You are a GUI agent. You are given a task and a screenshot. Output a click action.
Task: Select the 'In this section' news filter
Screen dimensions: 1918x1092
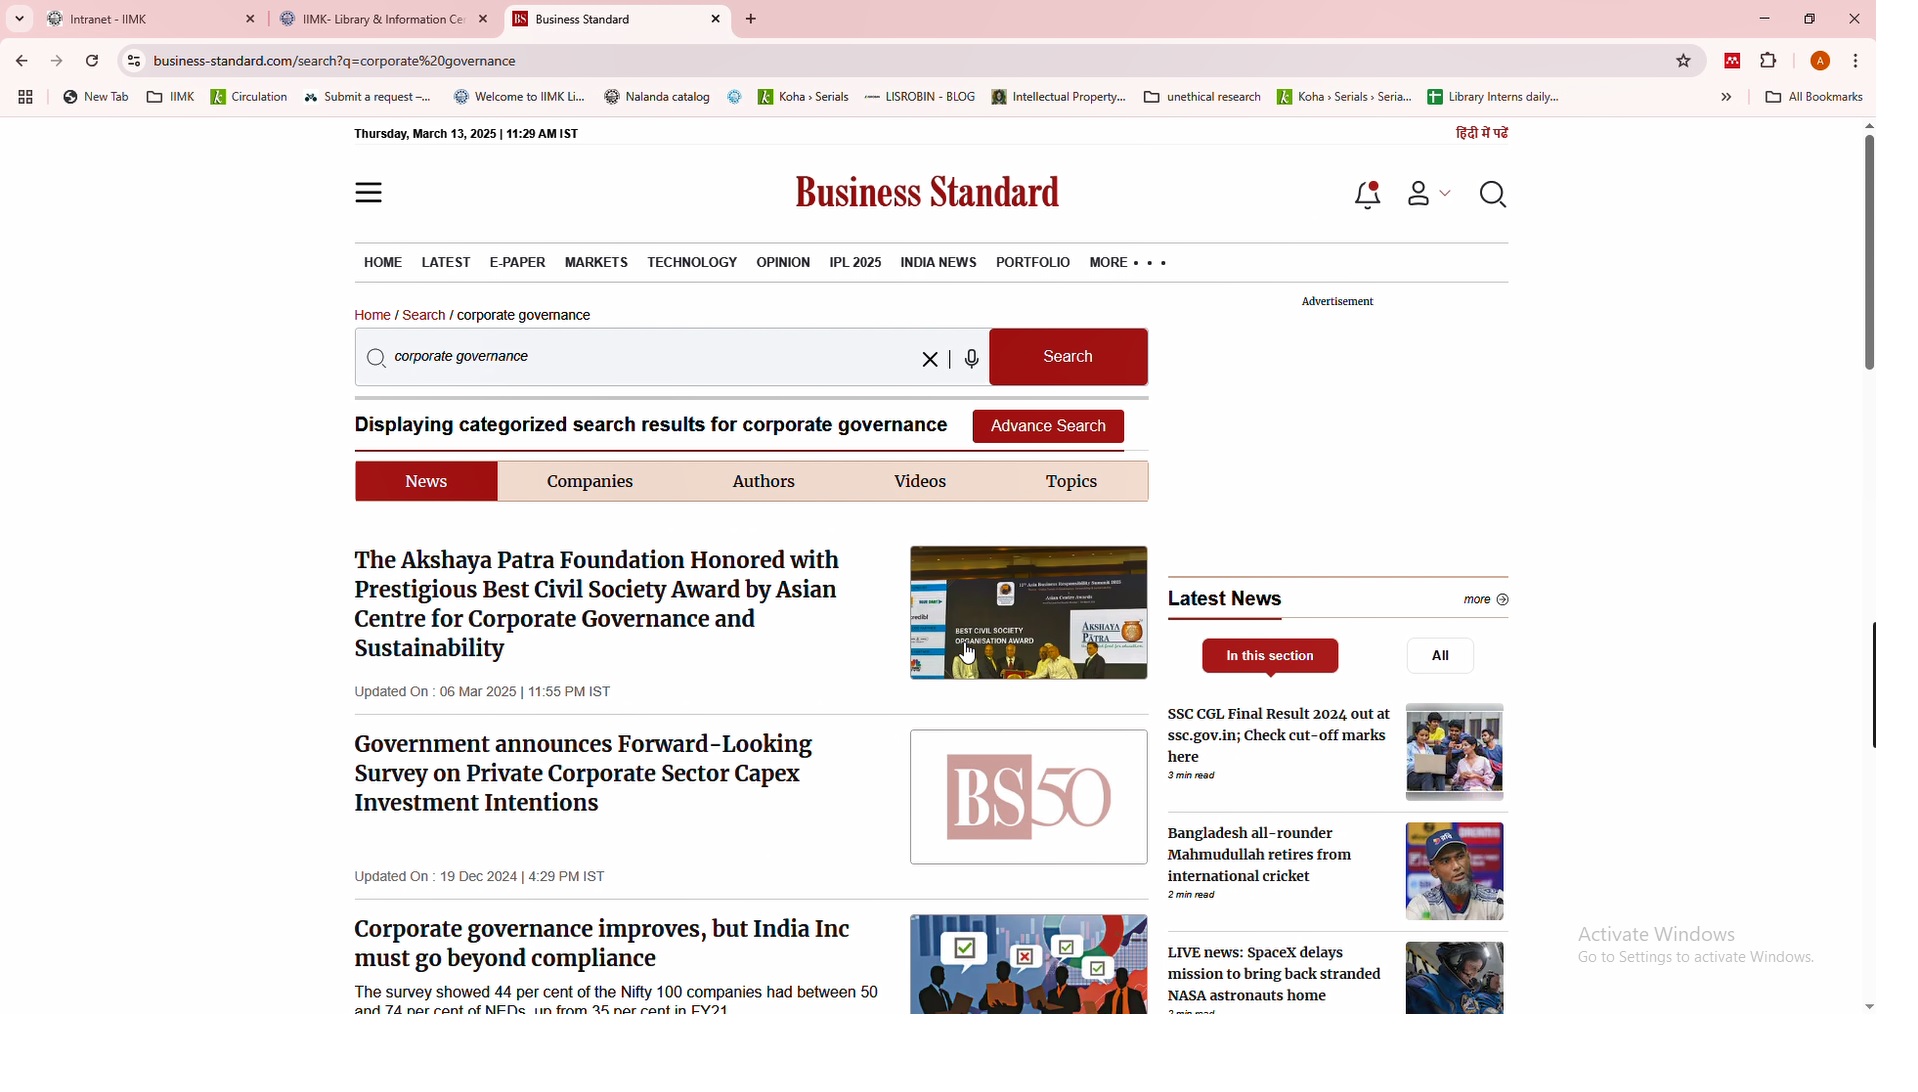point(1270,657)
